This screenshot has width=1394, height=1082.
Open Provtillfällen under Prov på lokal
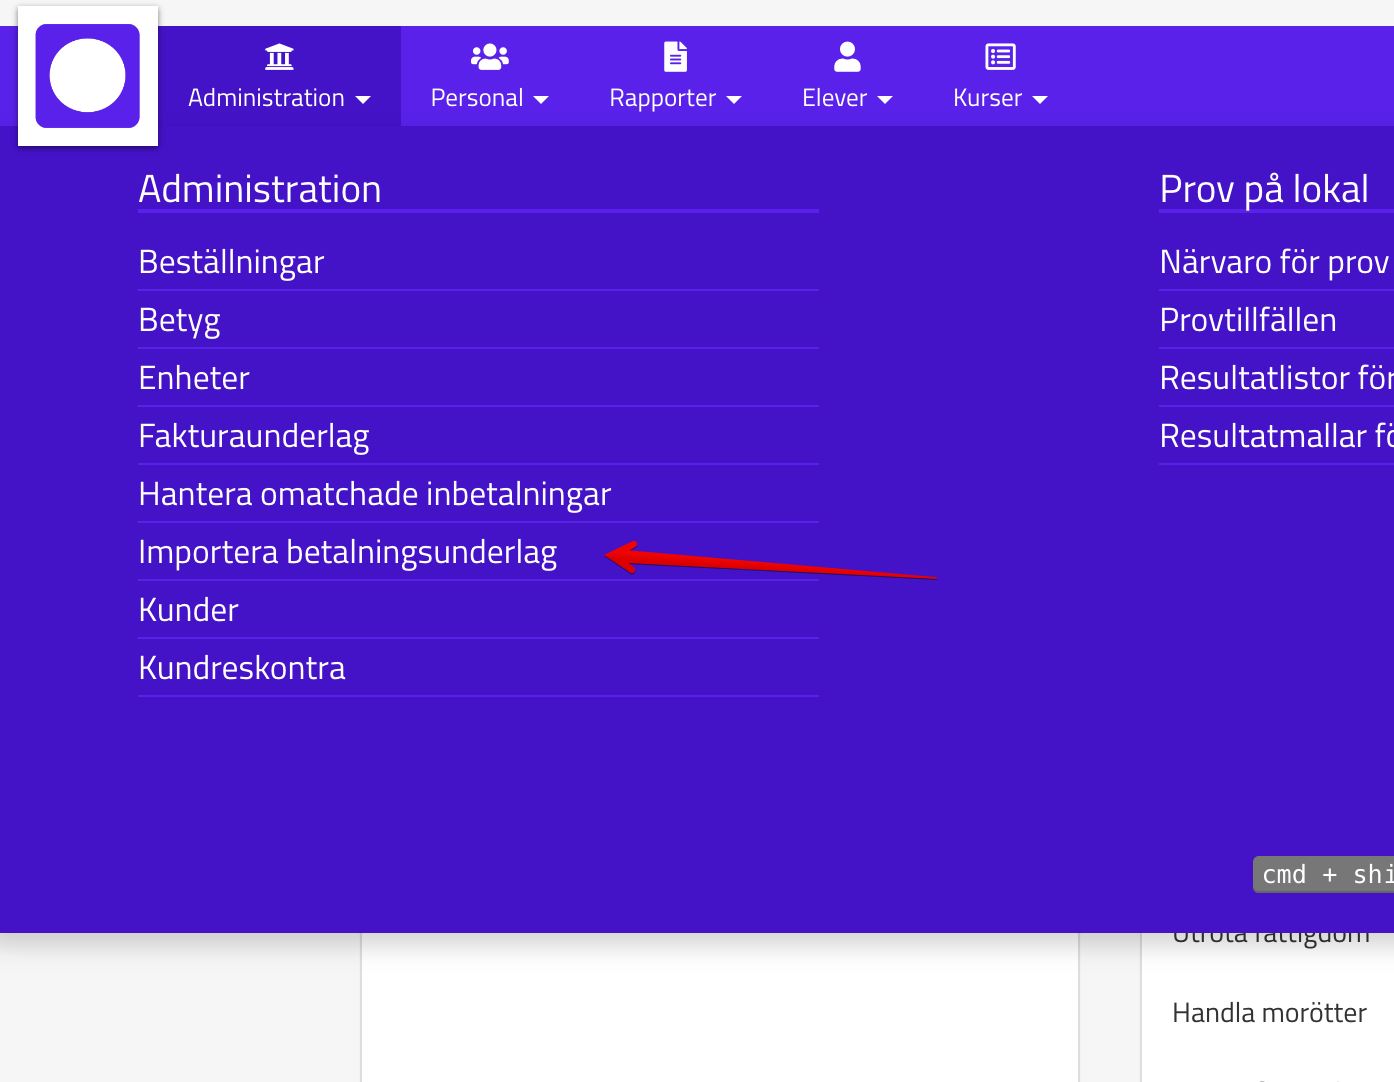click(1247, 320)
